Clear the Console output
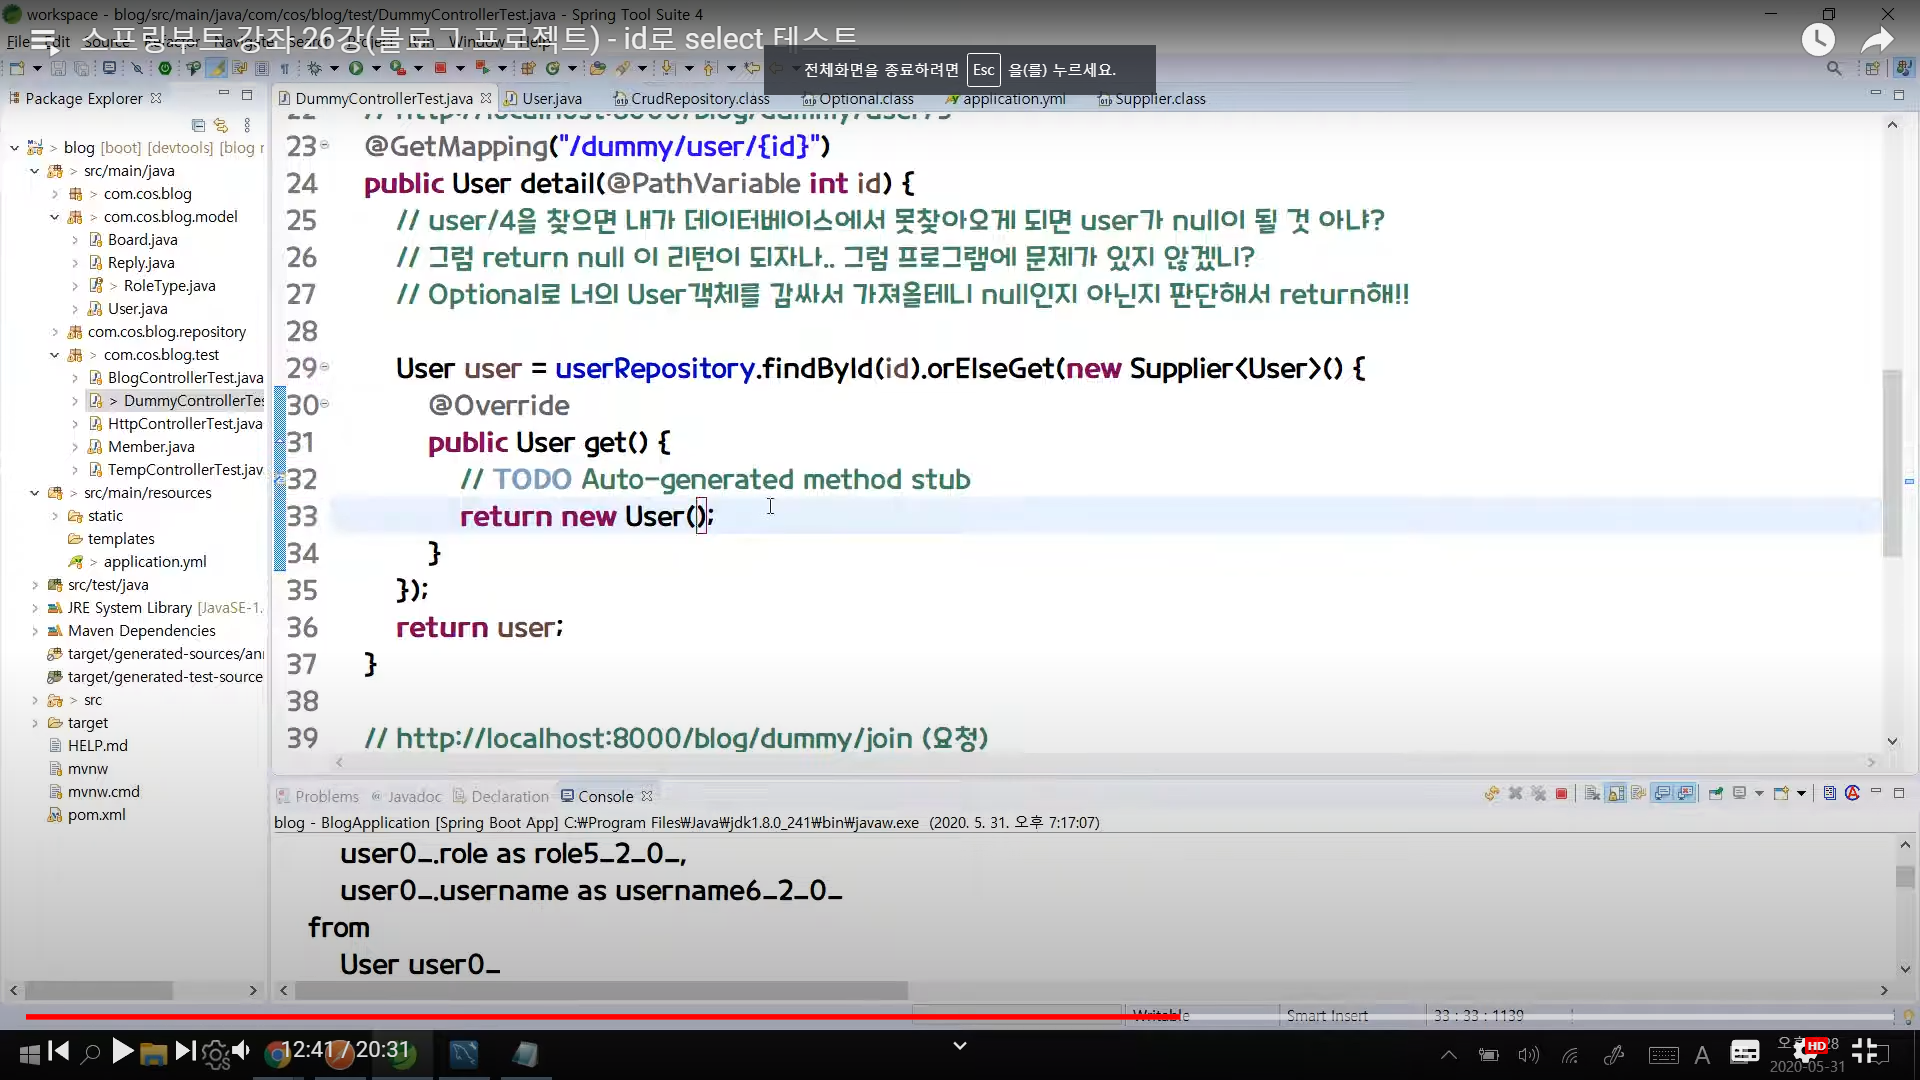This screenshot has width=1920, height=1080. [x=1592, y=793]
